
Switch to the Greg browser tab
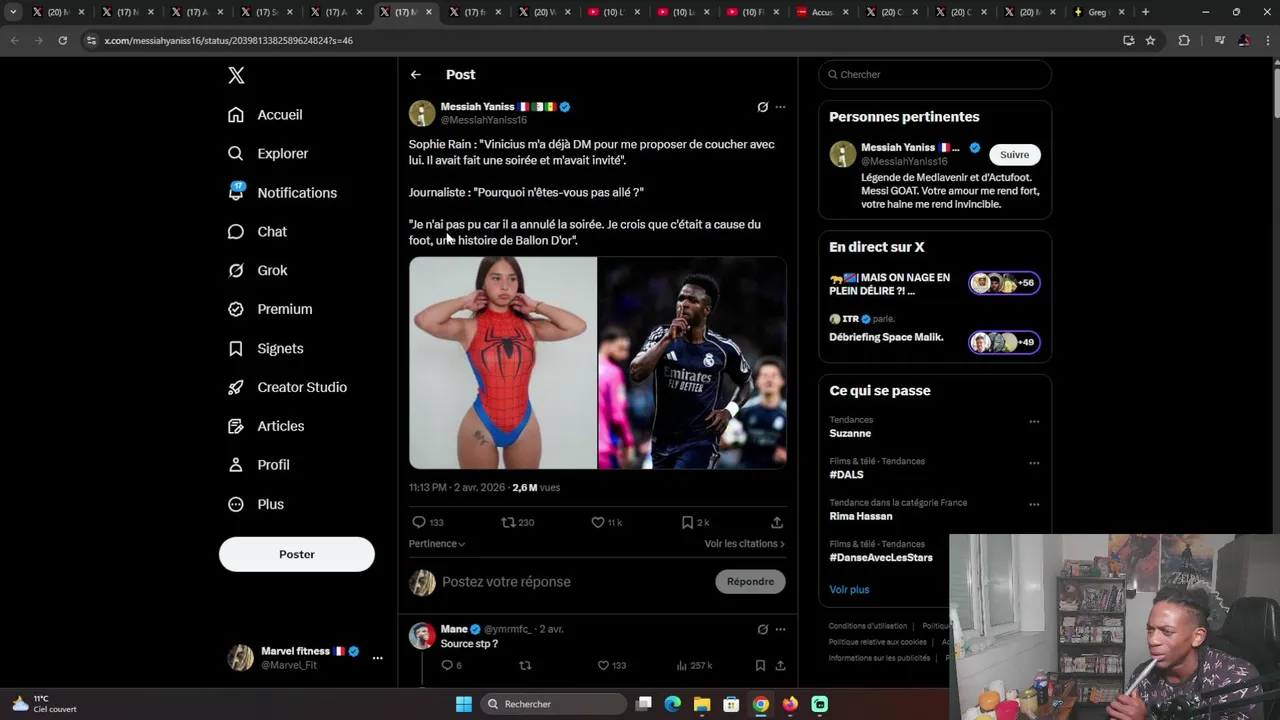click(1097, 12)
